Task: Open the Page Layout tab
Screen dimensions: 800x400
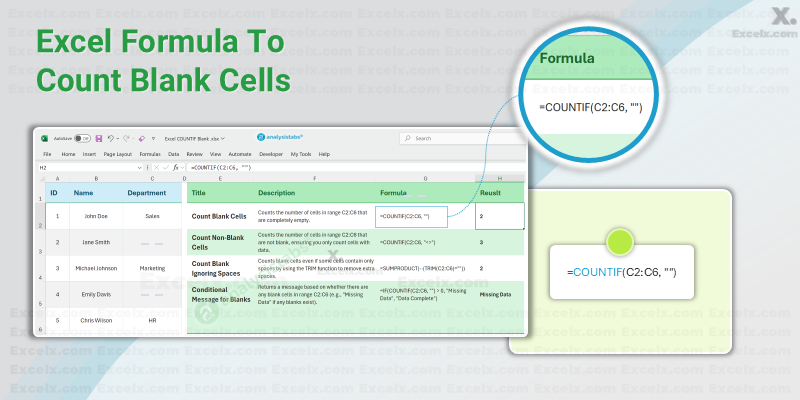Action: (x=118, y=154)
